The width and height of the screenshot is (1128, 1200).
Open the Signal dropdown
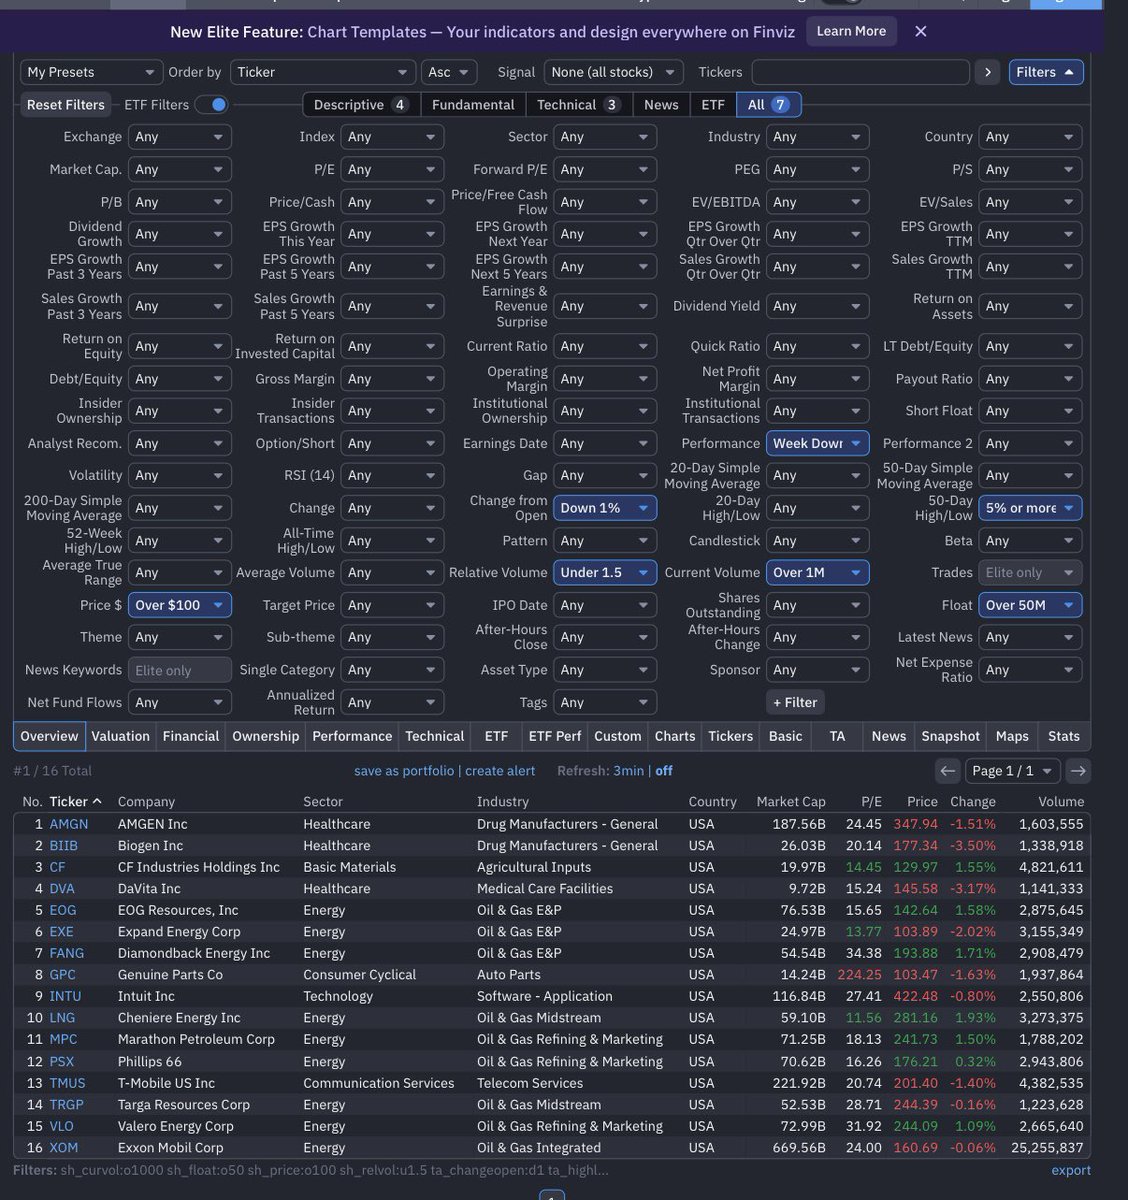pos(614,72)
